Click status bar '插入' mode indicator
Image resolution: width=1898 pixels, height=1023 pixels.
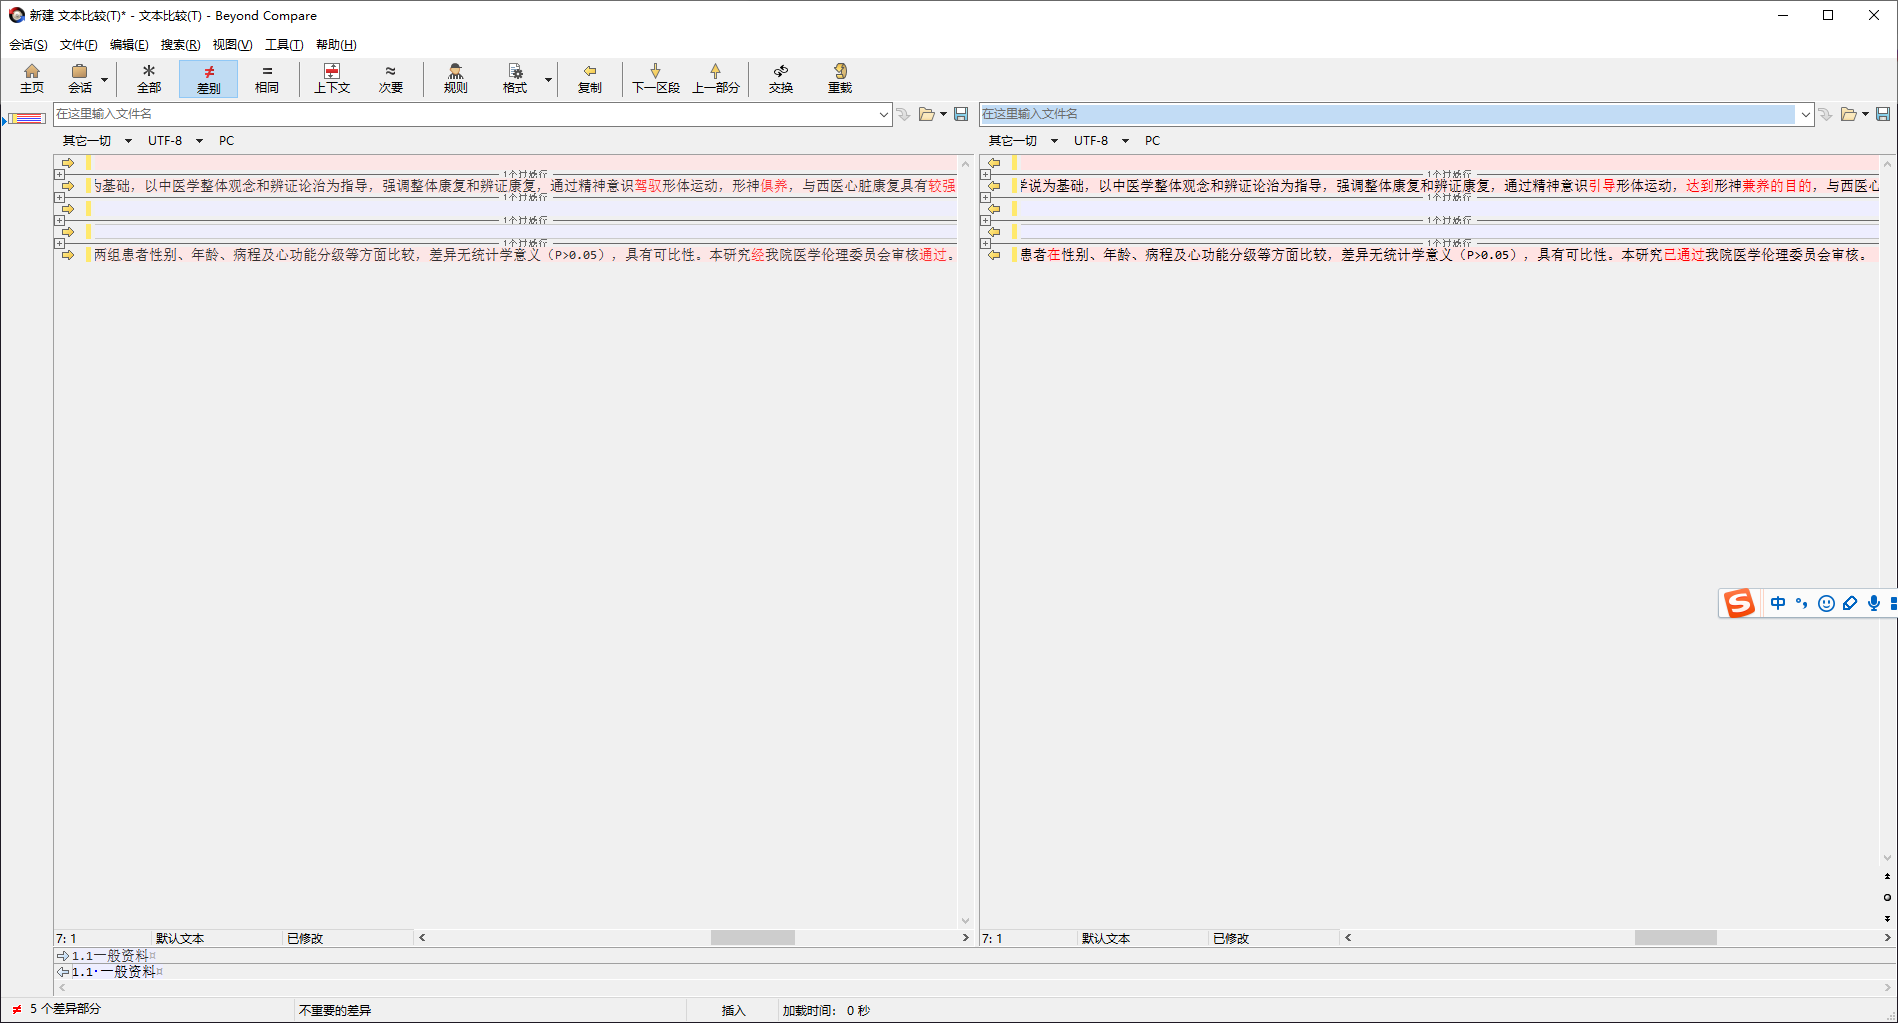pyautogui.click(x=733, y=1010)
